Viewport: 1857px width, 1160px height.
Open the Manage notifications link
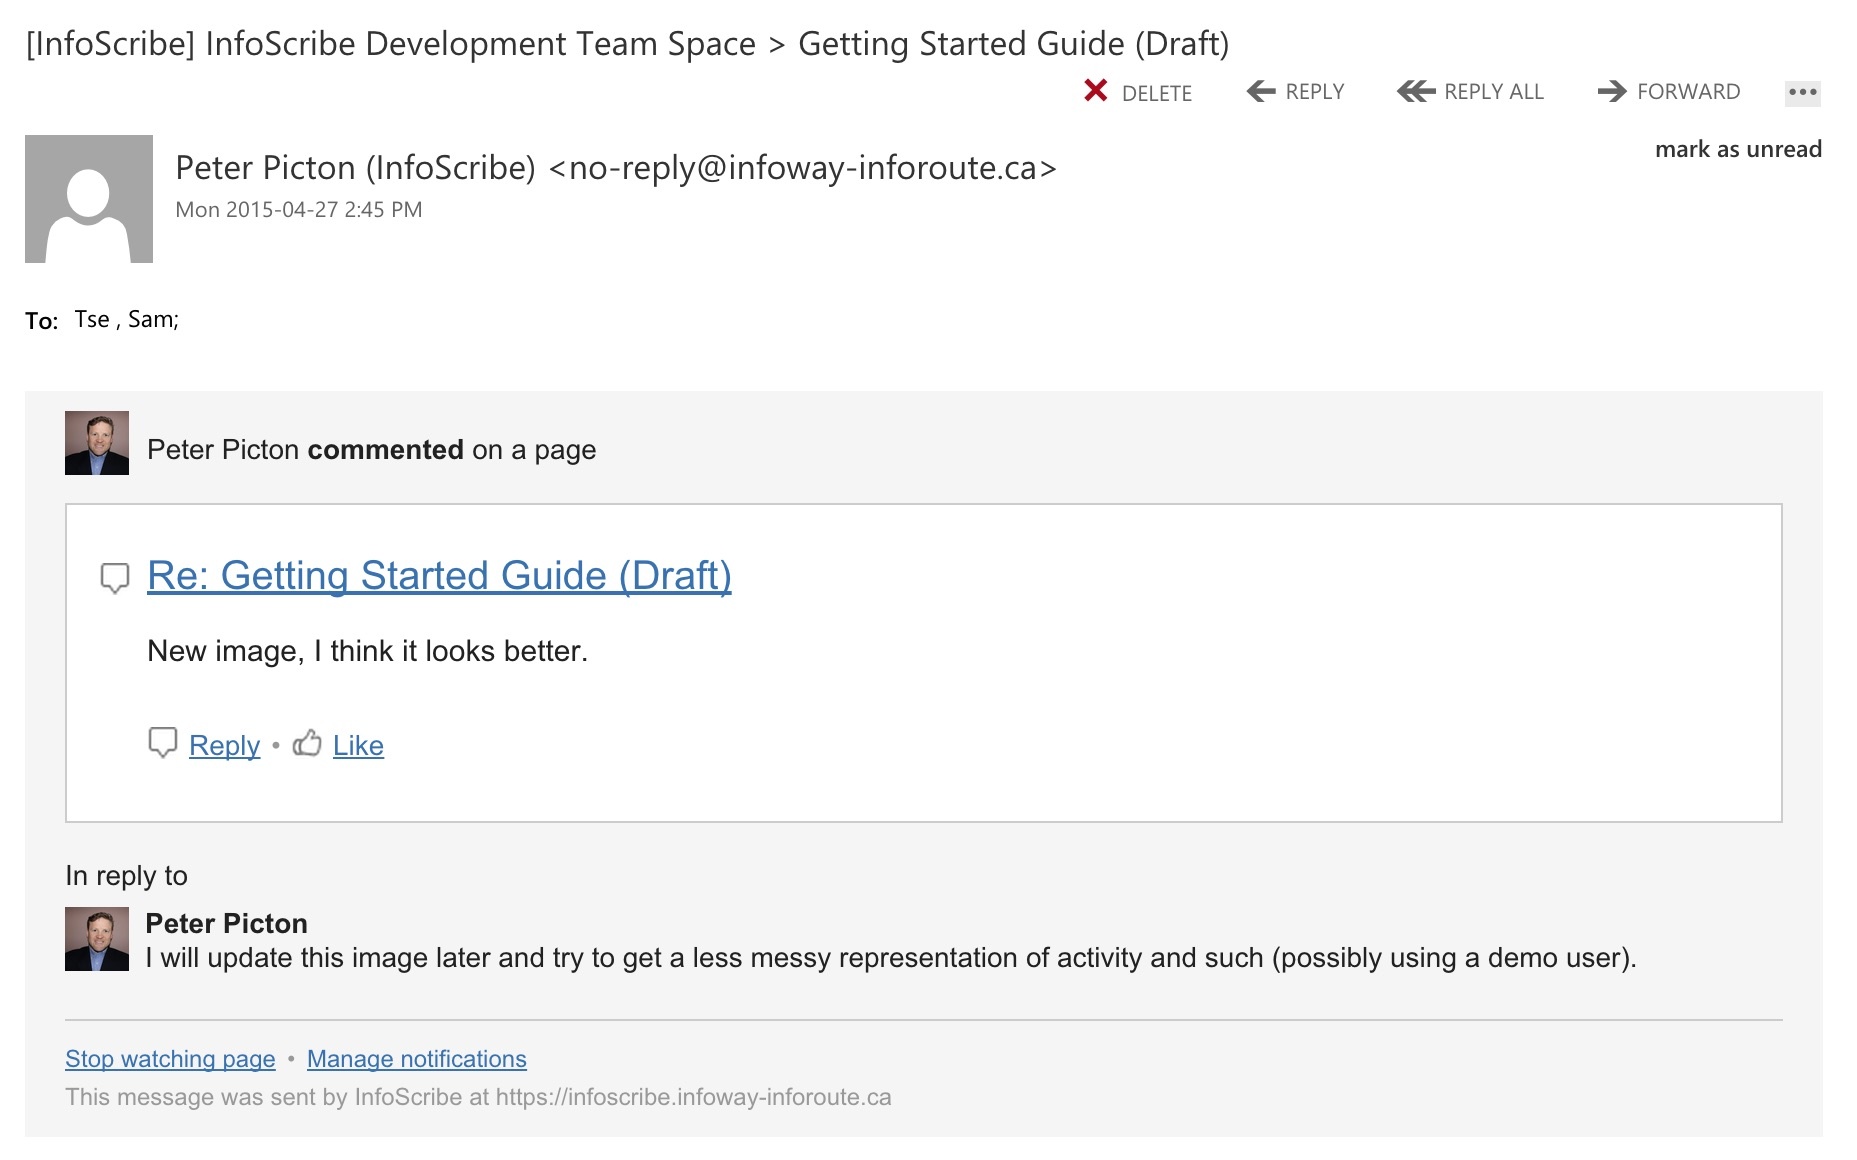417,1059
